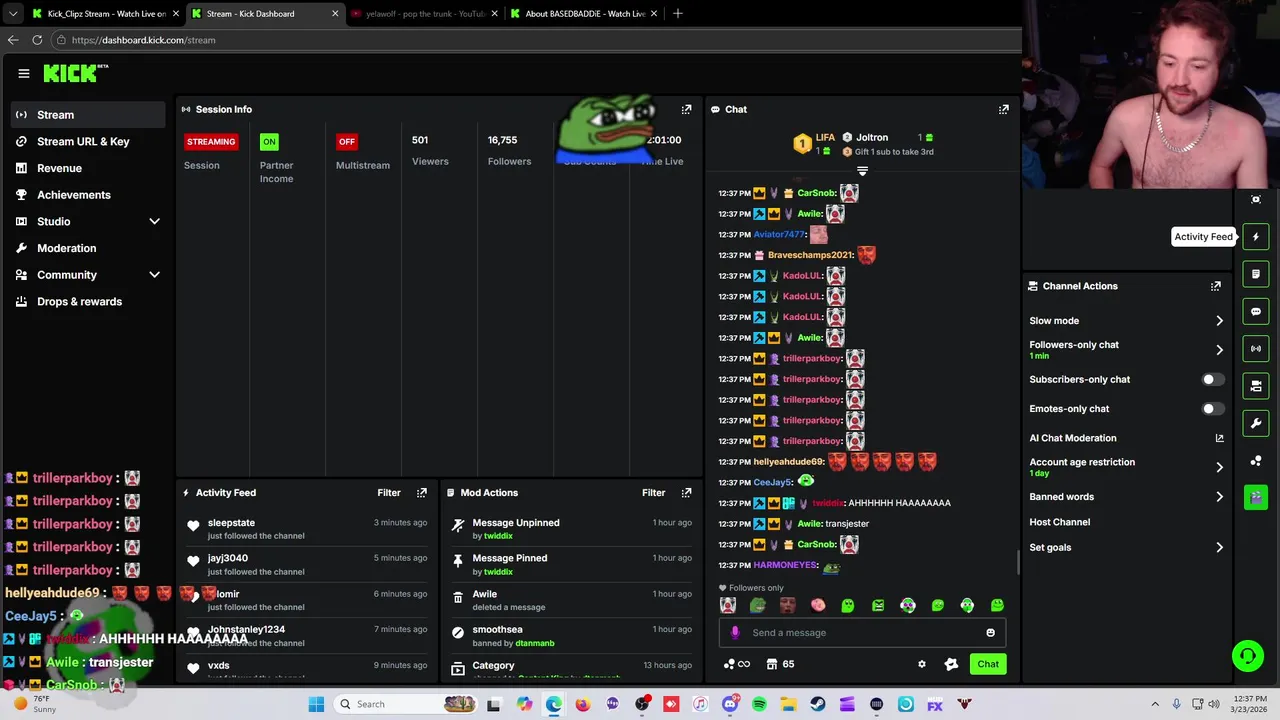Click the green Chat send button

click(988, 664)
